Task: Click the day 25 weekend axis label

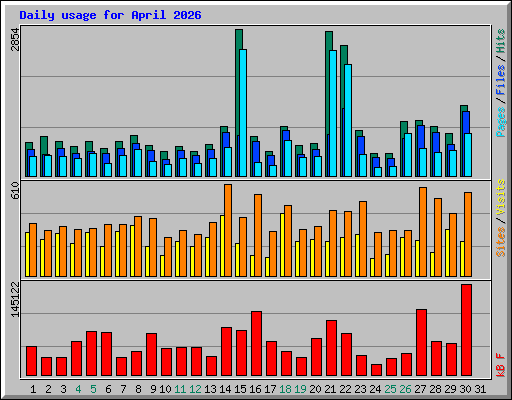Action: (x=390, y=389)
